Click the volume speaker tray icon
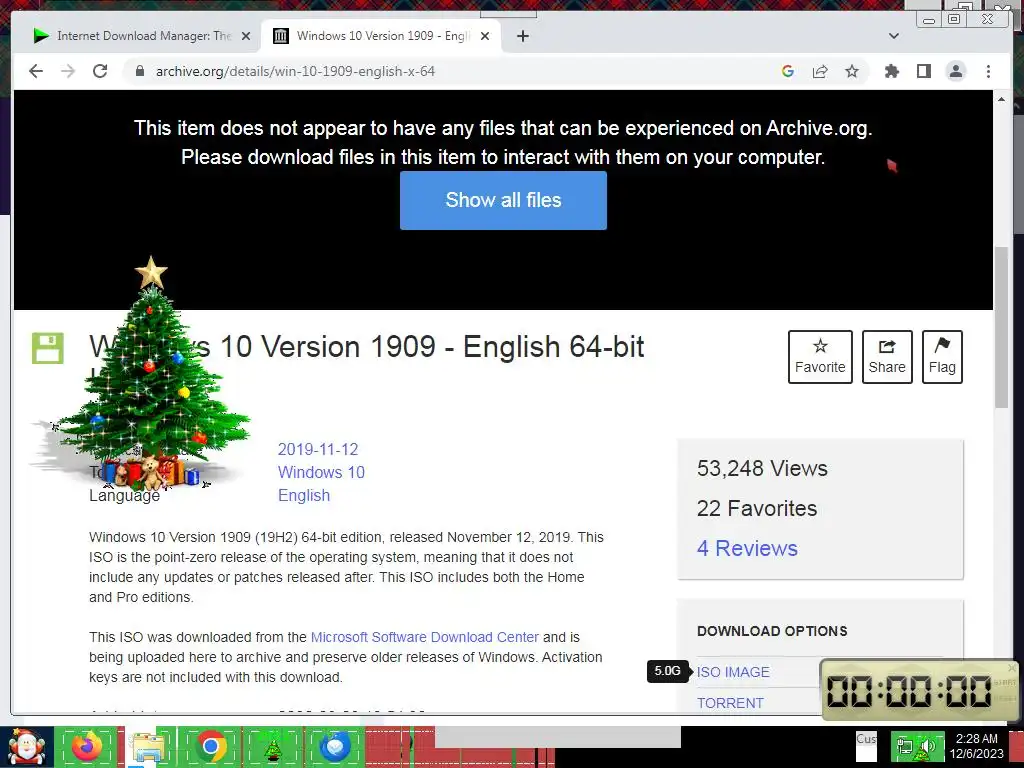The height and width of the screenshot is (768, 1024). 927,746
